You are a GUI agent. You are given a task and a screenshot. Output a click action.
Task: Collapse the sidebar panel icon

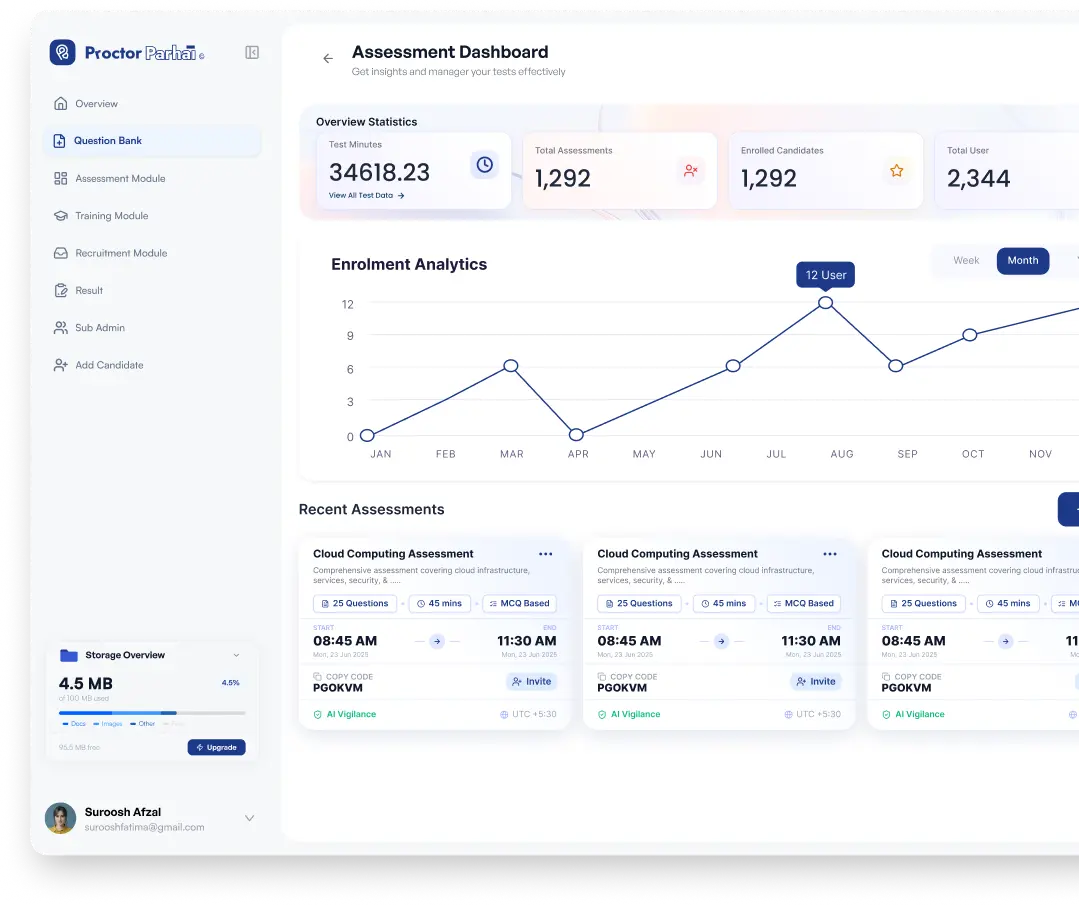[x=252, y=52]
